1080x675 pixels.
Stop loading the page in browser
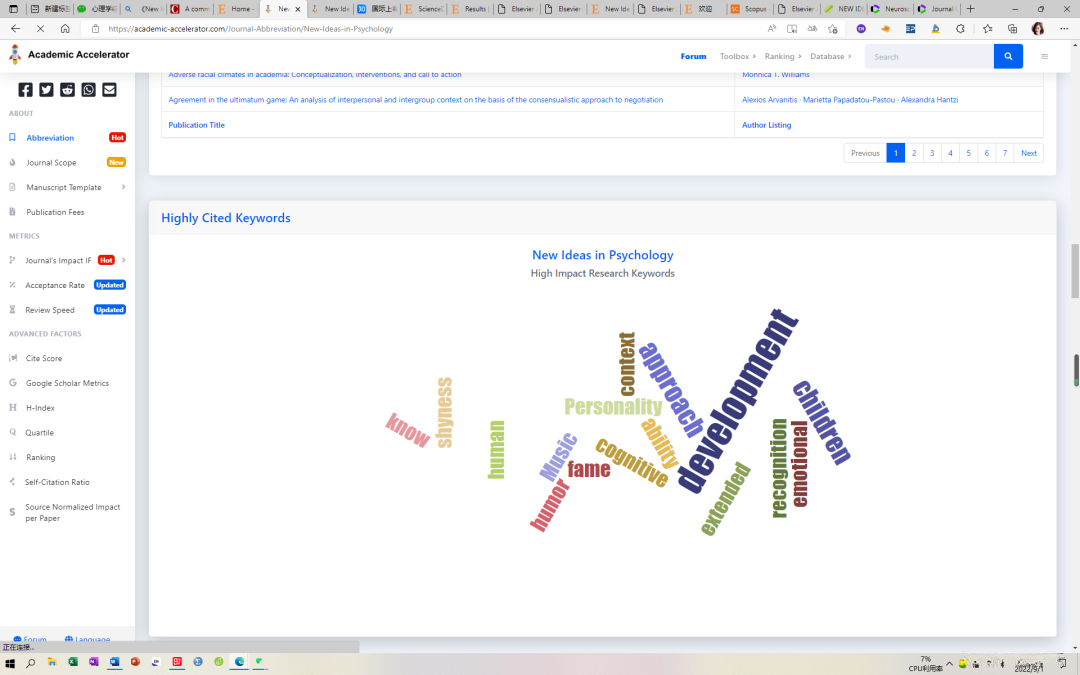40,28
